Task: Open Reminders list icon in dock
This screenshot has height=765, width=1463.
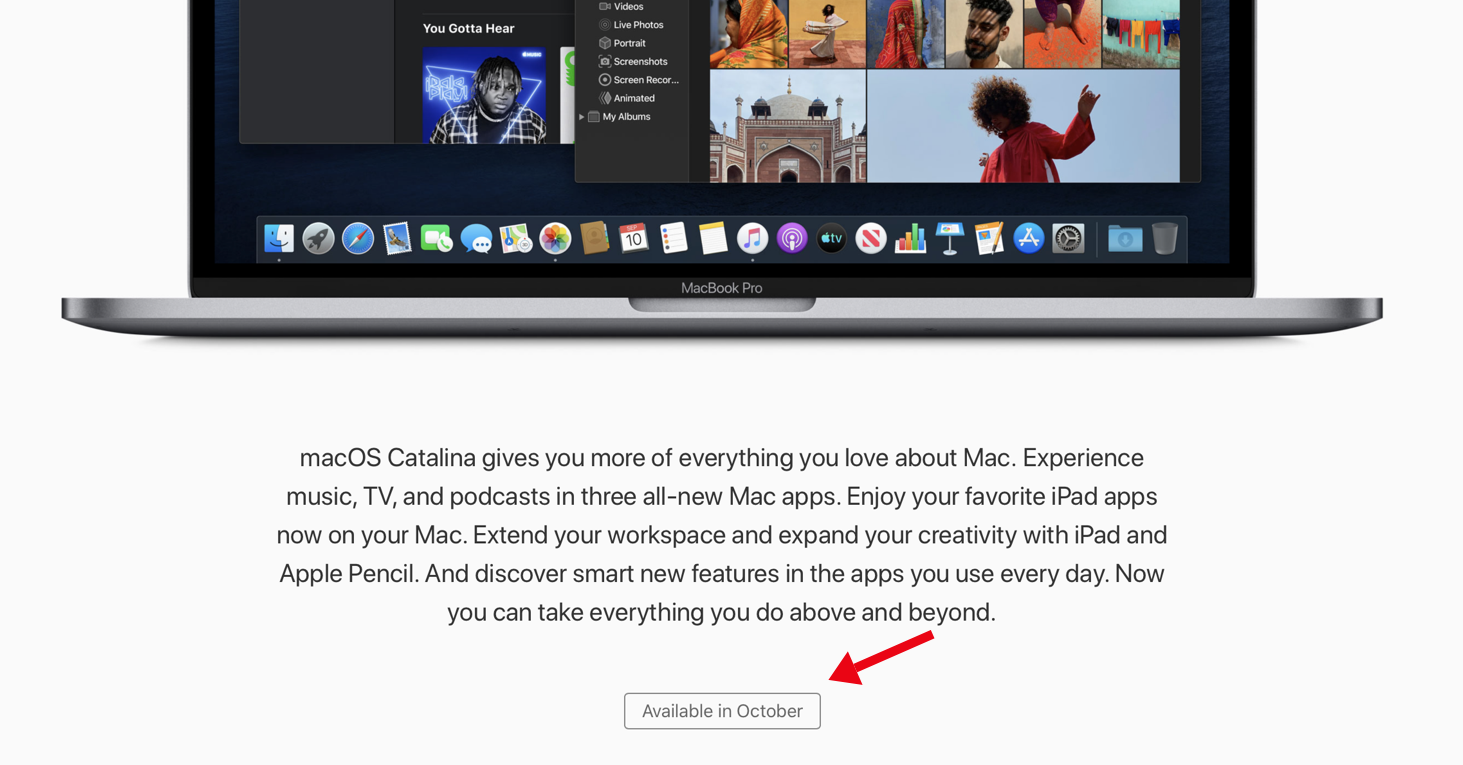Action: coord(673,238)
